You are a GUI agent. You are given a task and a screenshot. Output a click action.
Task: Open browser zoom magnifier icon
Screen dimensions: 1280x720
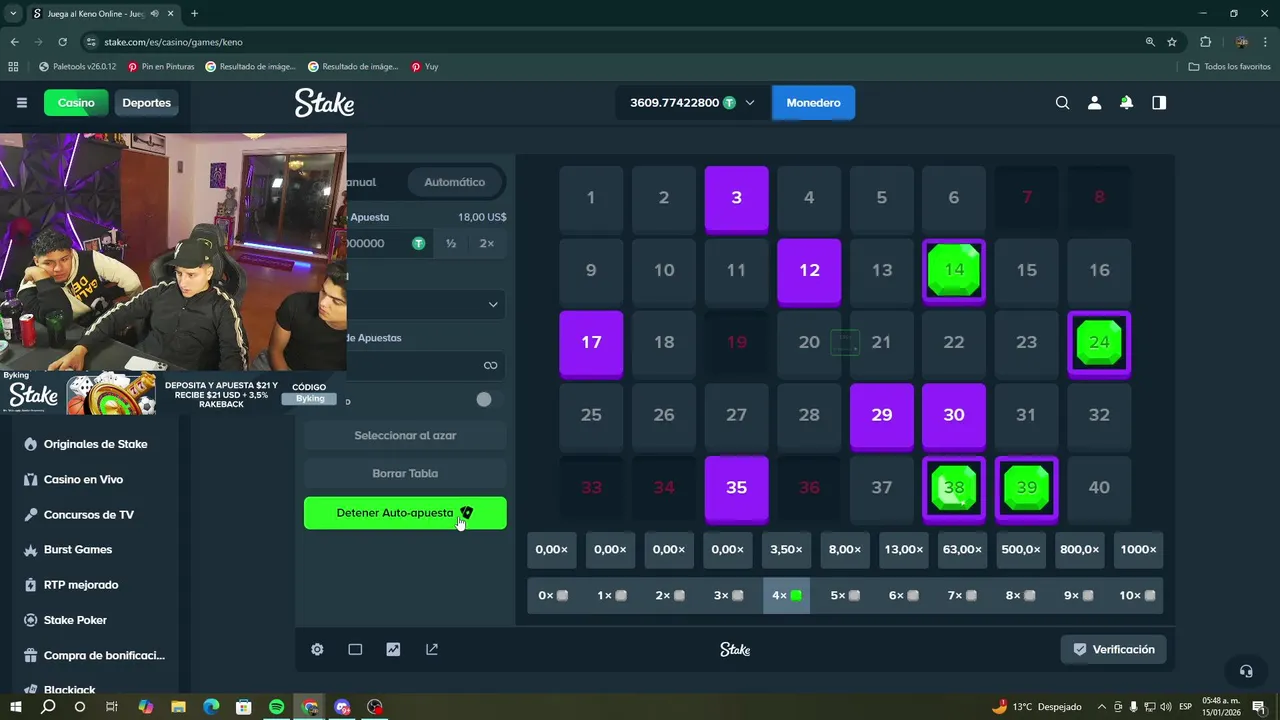pos(1150,42)
